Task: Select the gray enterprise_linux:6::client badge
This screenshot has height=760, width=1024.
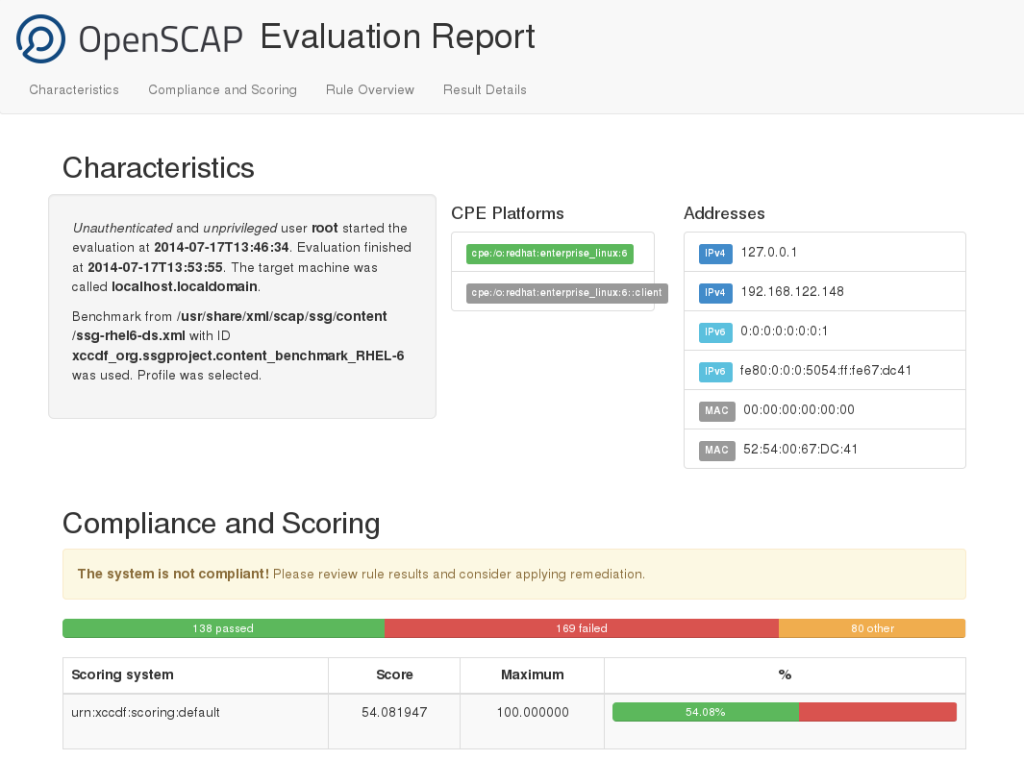Action: pos(566,293)
